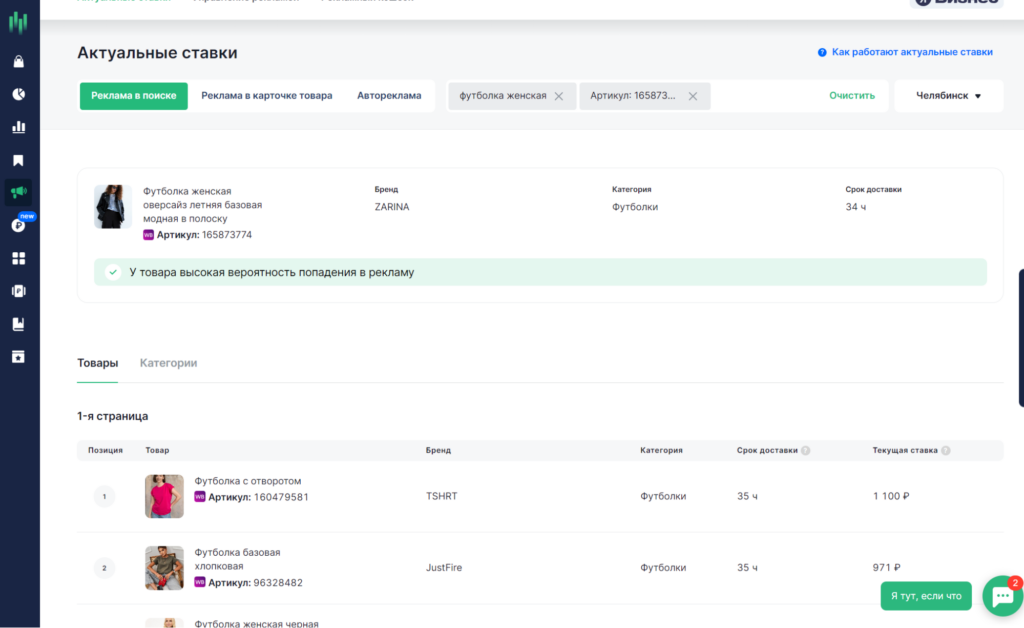Open 'Как работают актуальные ставки' help link
The height and width of the screenshot is (628, 1024).
coord(911,52)
